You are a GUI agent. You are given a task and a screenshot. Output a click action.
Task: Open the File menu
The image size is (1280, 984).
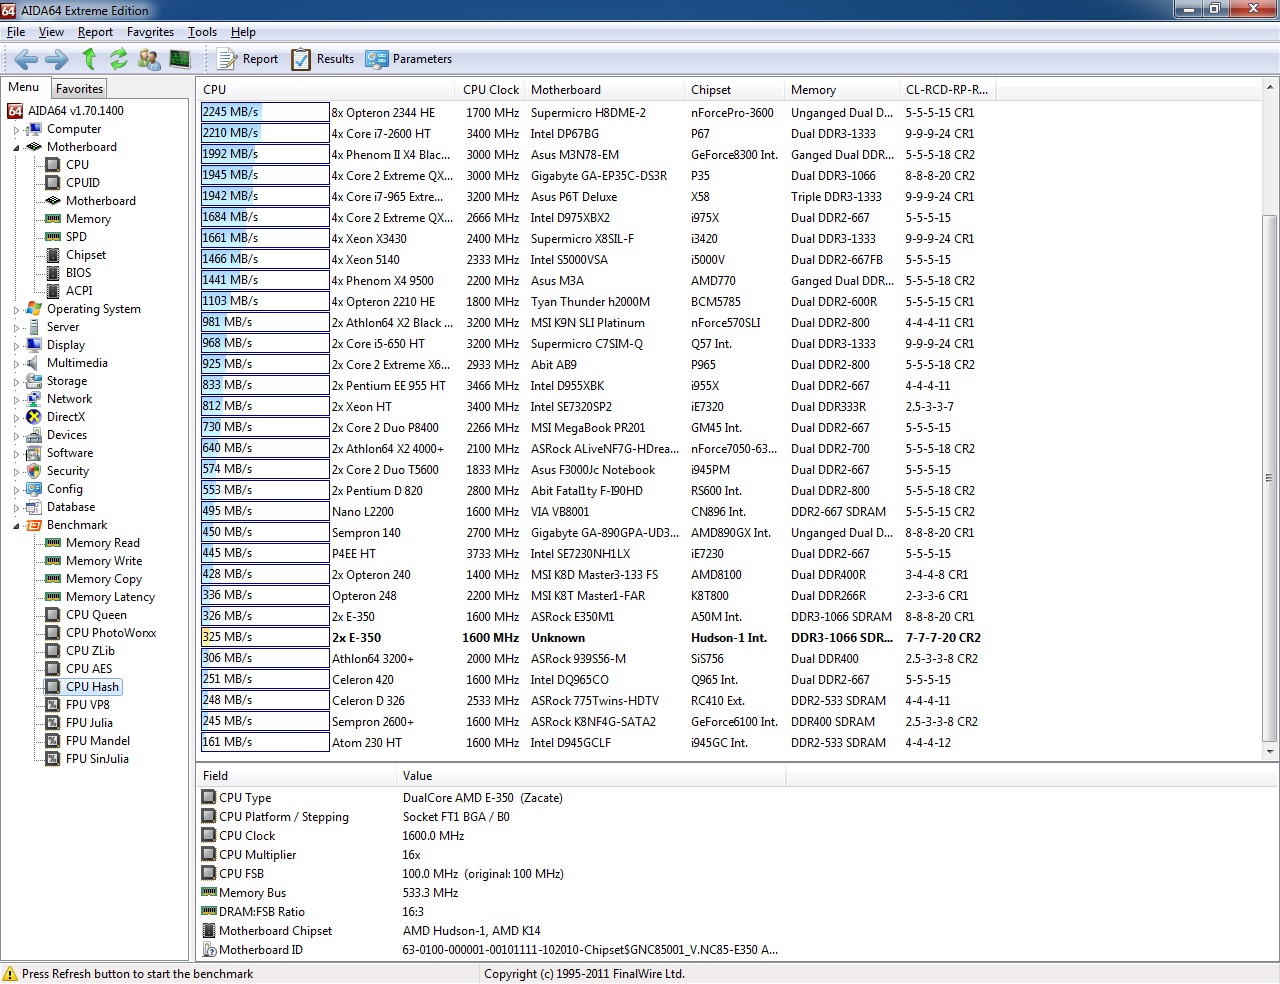click(16, 32)
